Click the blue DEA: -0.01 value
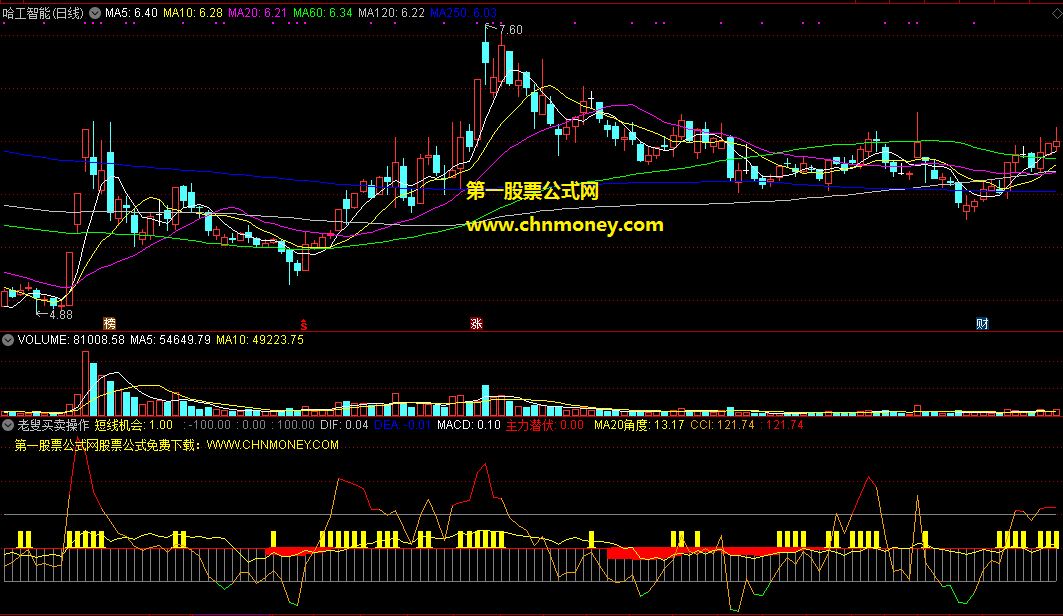Viewport: 1063px width, 616px height. pyautogui.click(x=403, y=425)
